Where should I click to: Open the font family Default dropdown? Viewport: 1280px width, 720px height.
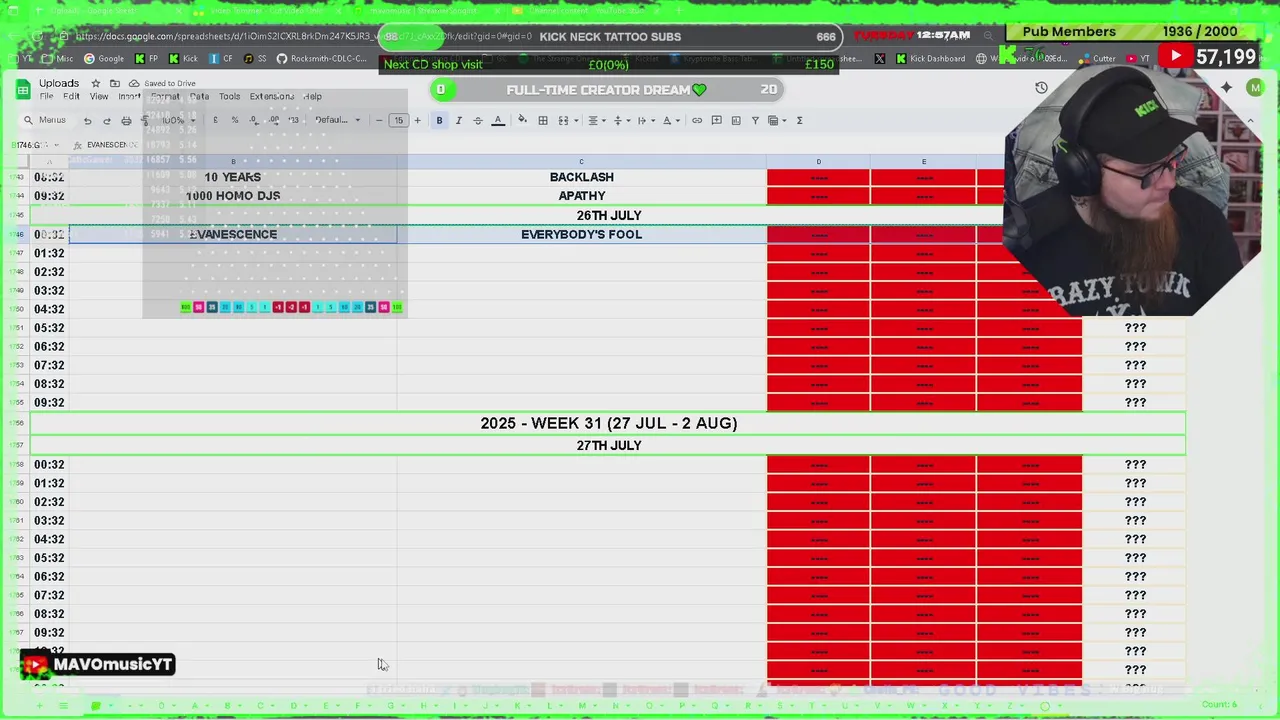click(x=338, y=120)
